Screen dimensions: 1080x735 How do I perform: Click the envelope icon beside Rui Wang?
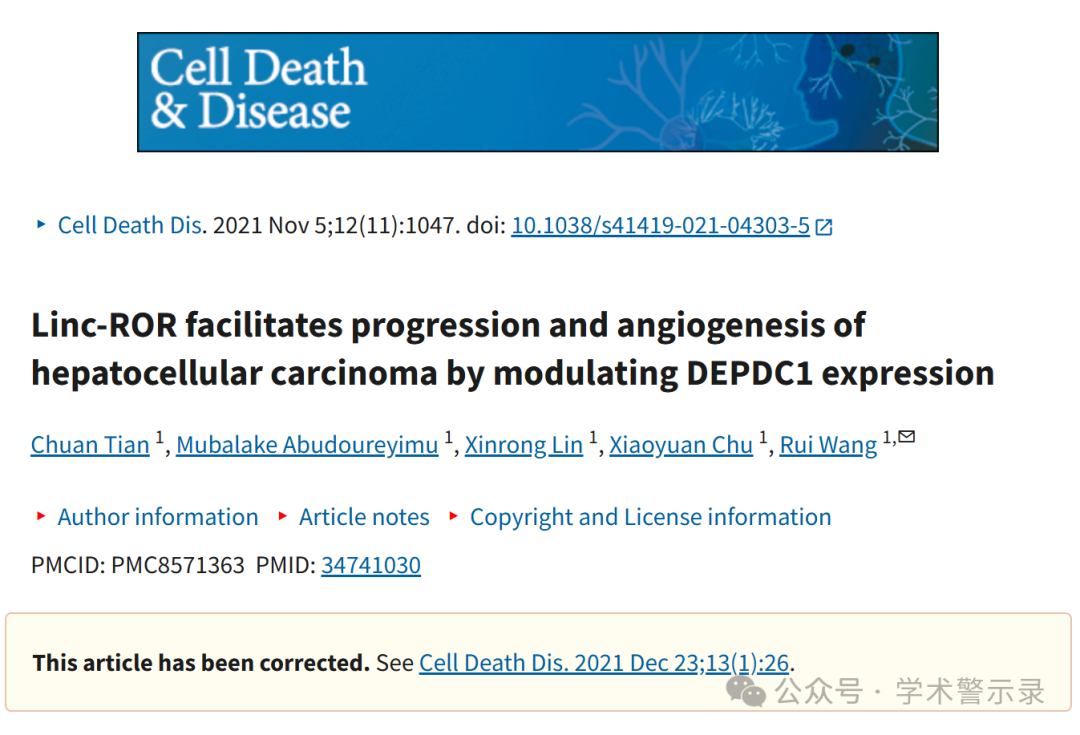[906, 436]
